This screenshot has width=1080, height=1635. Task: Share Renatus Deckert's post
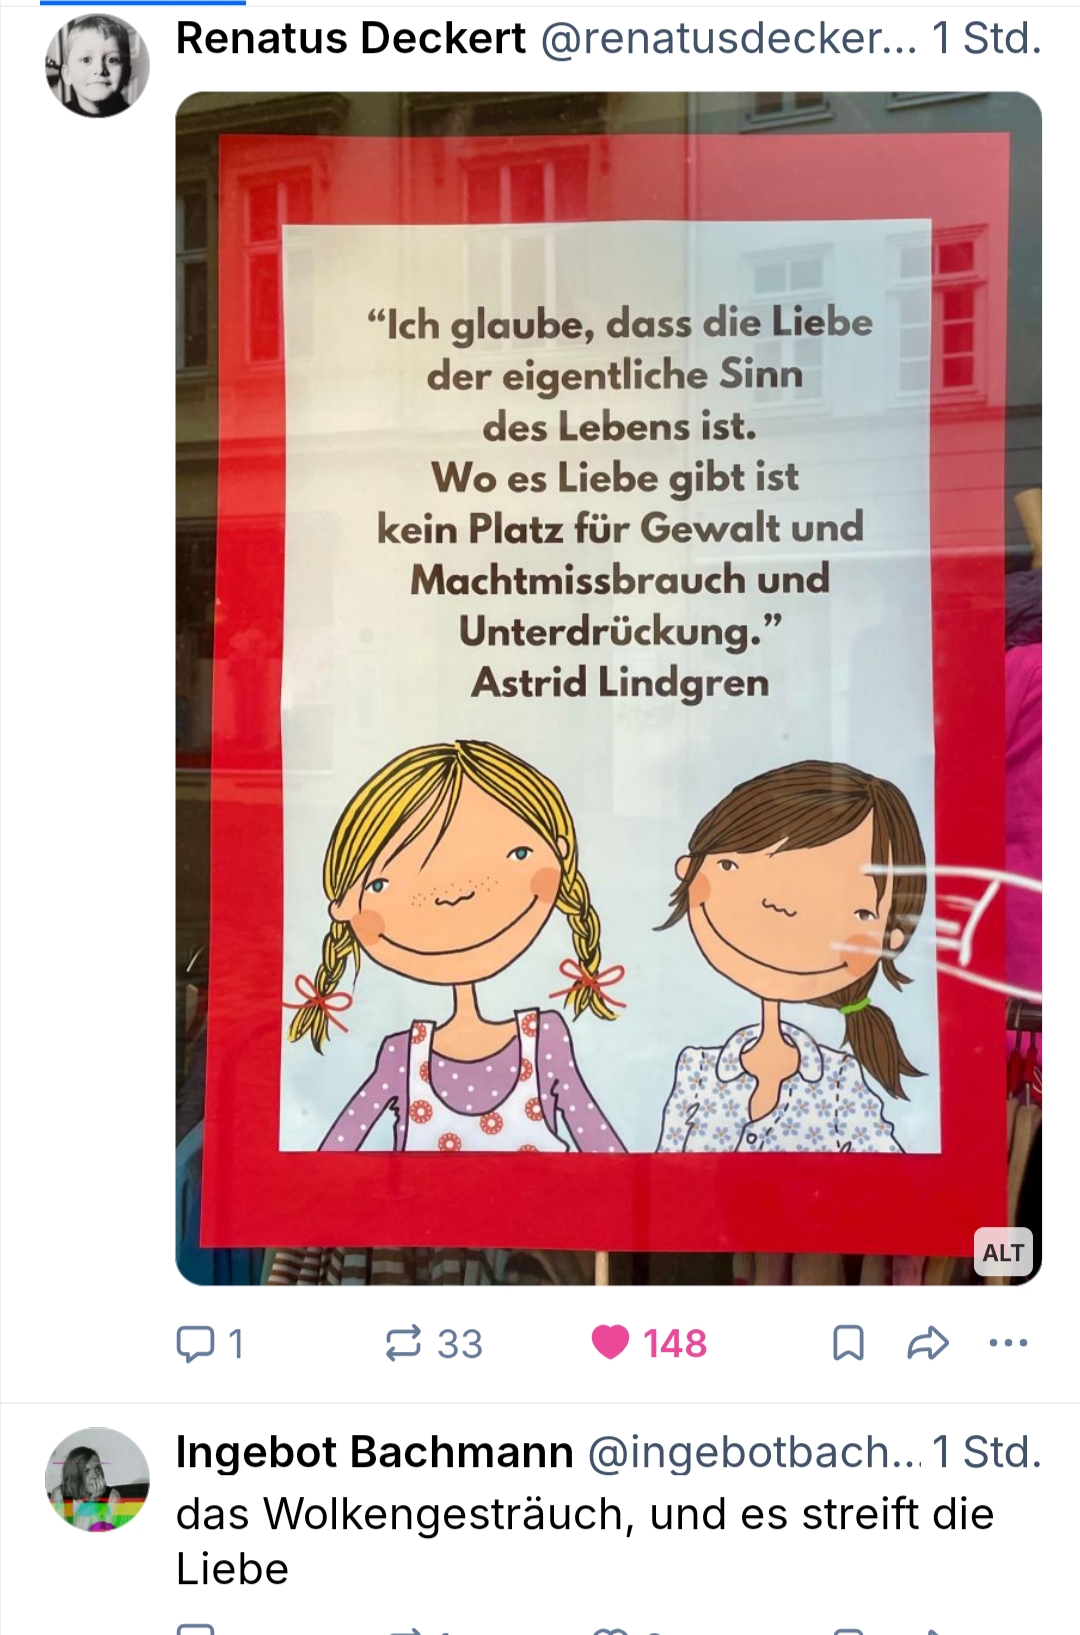[928, 1343]
